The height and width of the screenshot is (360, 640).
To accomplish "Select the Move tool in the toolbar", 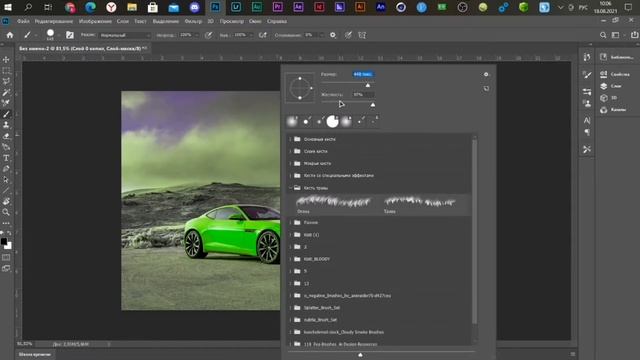I will 6,60.
